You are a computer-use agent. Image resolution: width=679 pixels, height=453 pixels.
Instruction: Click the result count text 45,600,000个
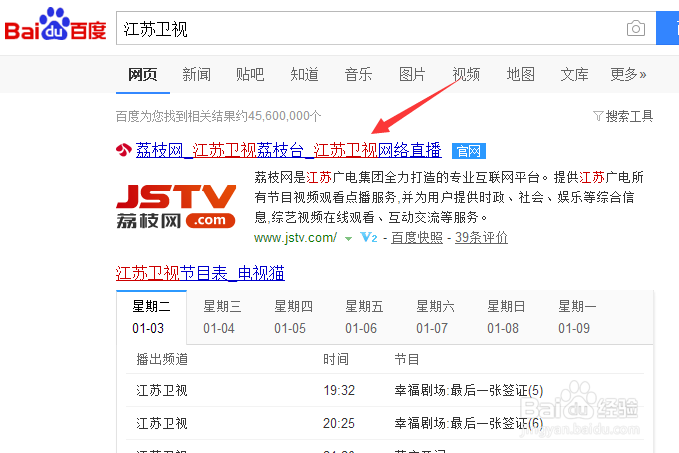[x=285, y=116]
